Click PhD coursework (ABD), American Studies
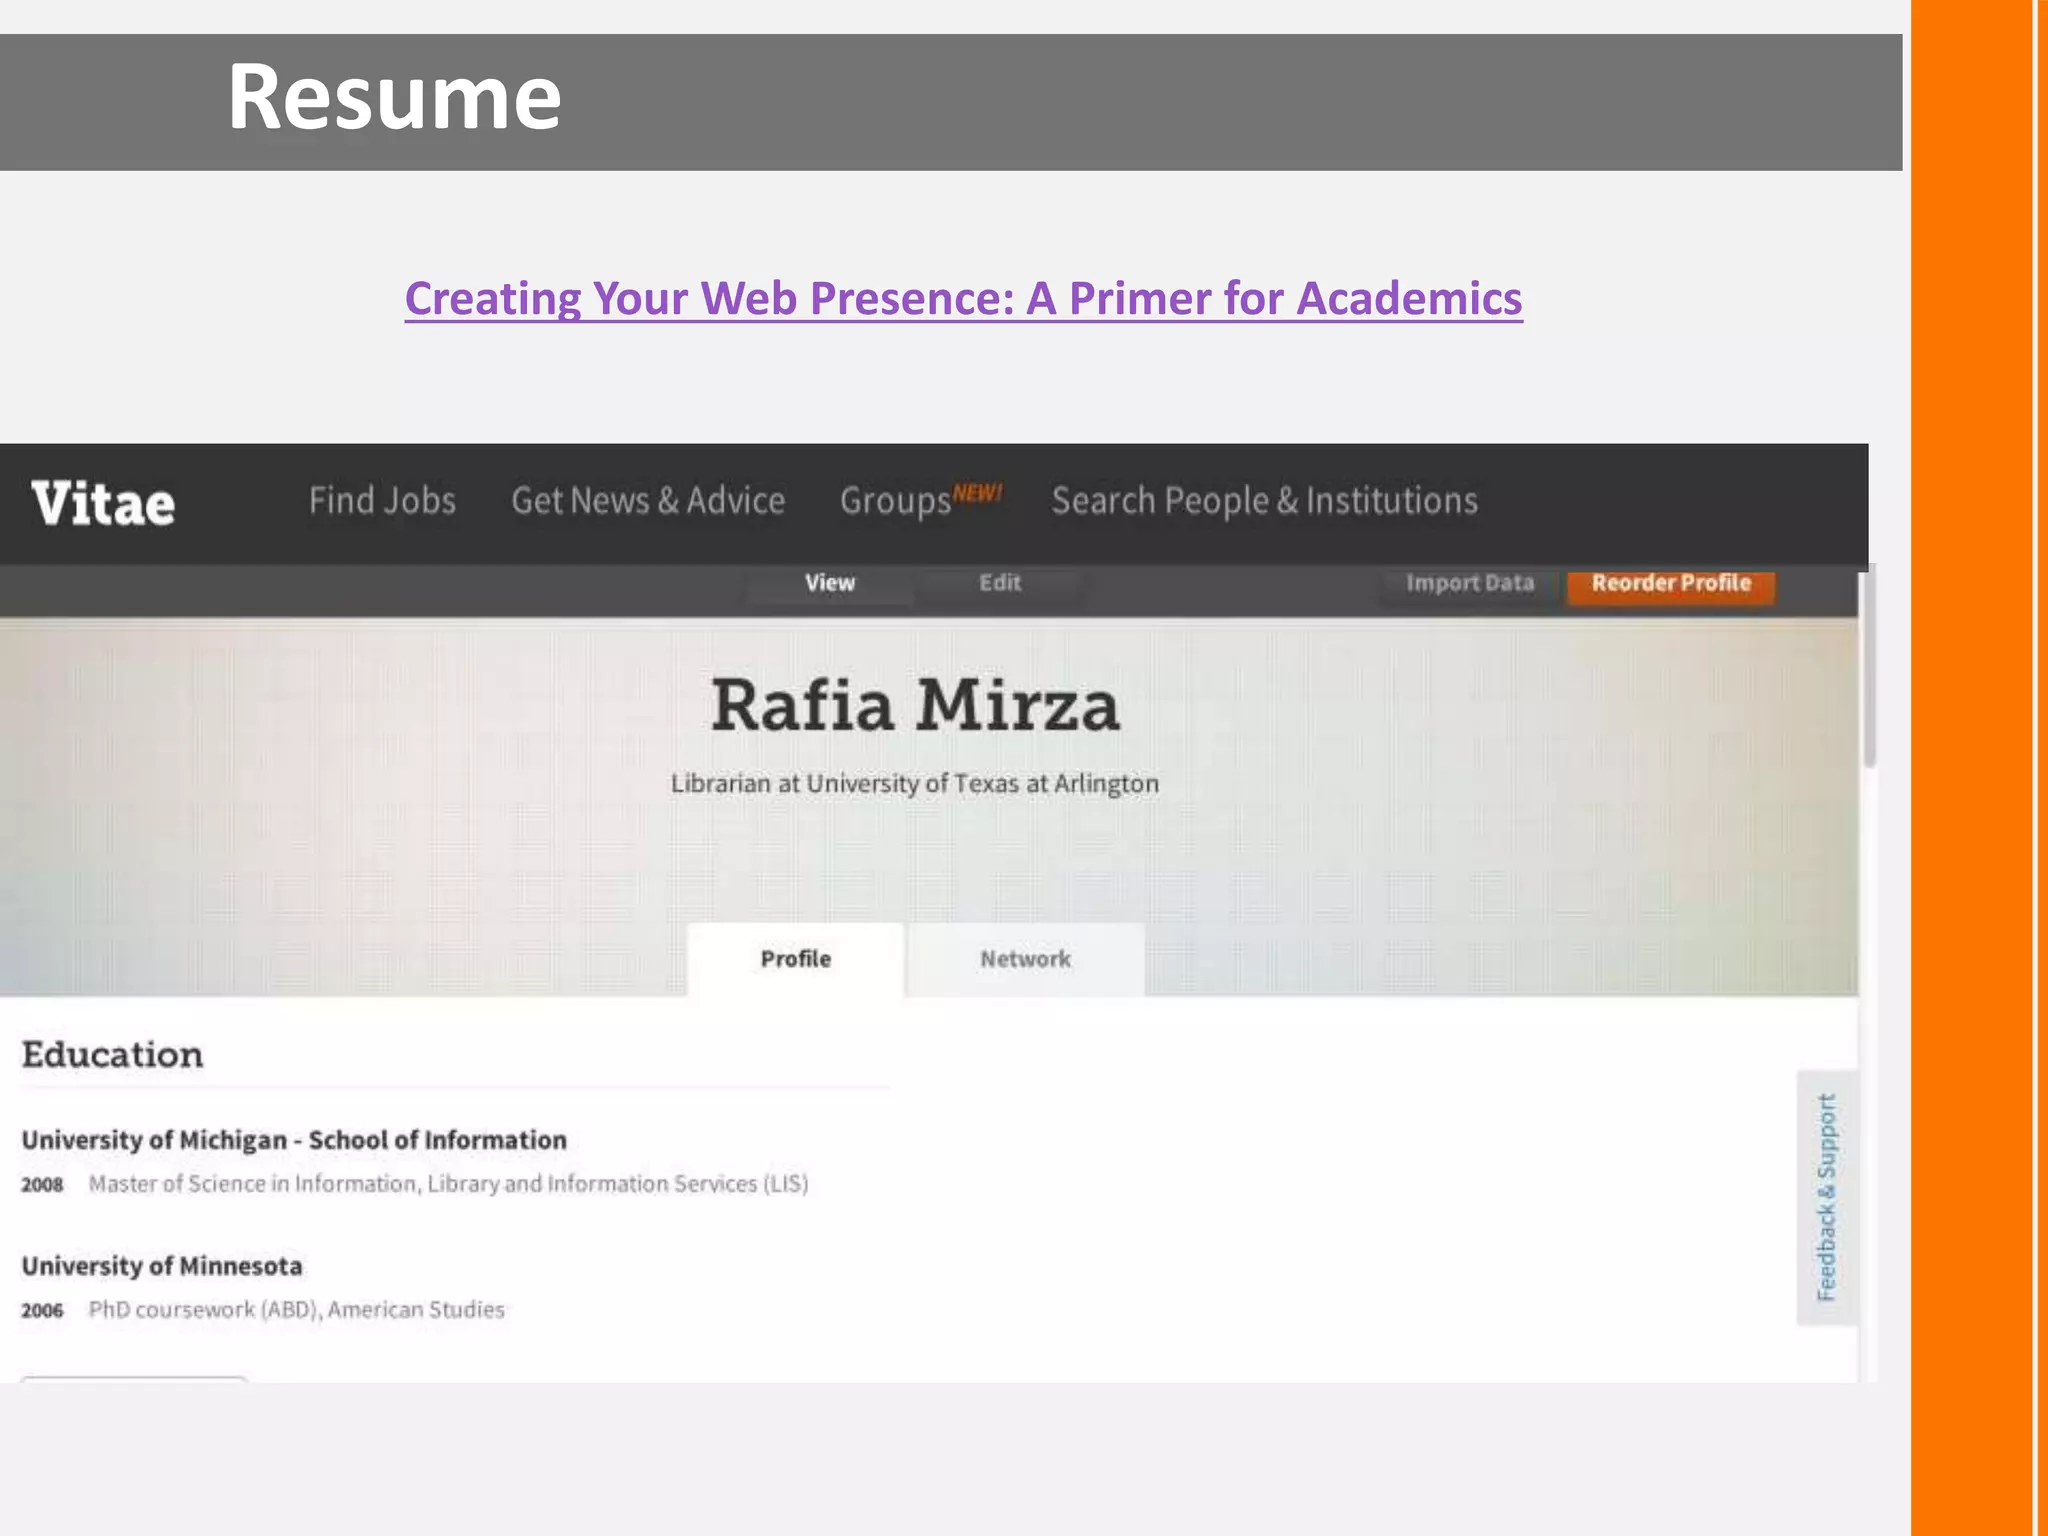This screenshot has height=1536, width=2048. tap(296, 1310)
